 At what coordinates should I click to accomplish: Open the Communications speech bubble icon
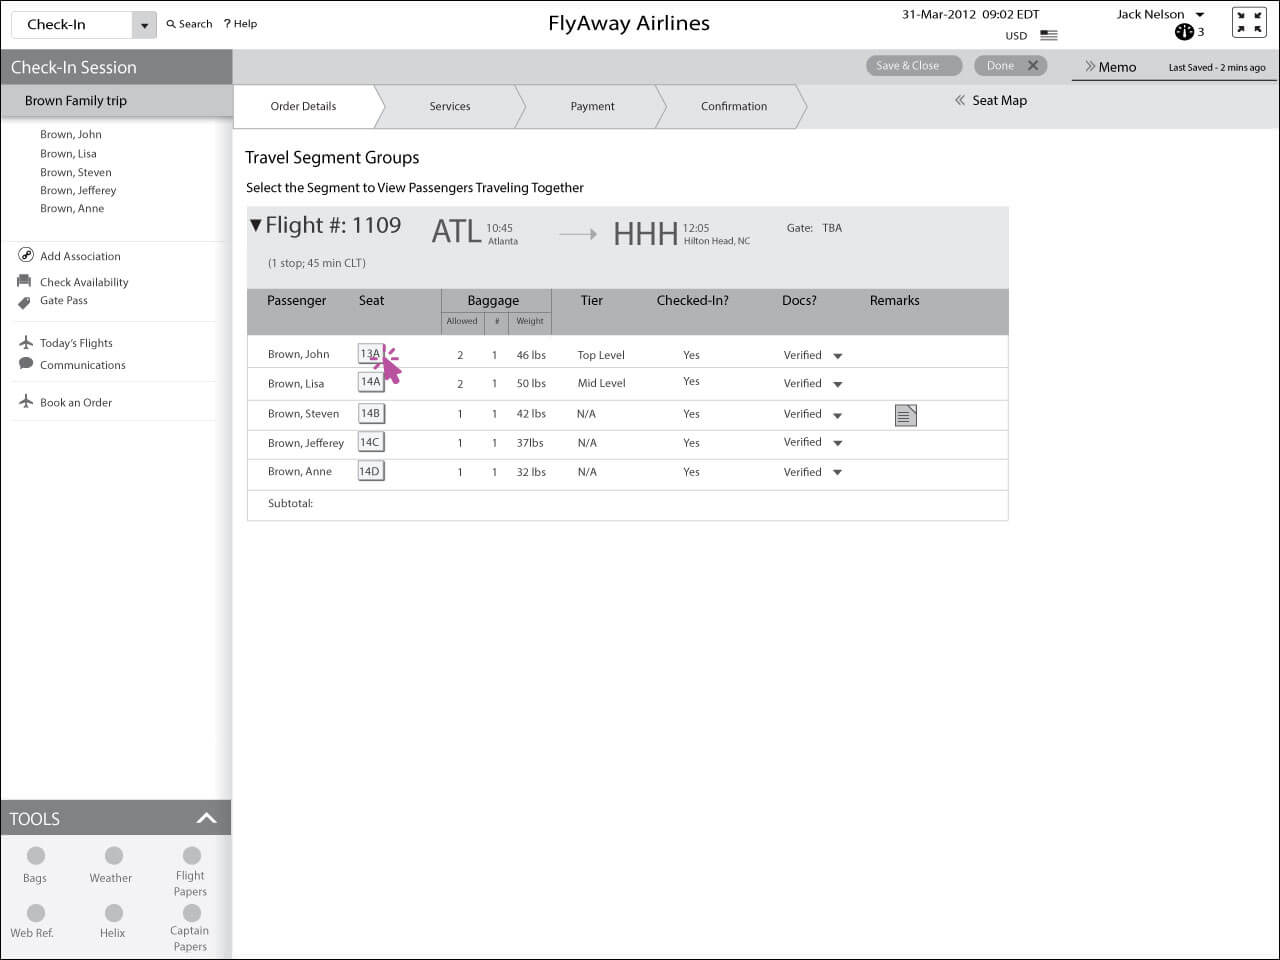coord(26,364)
